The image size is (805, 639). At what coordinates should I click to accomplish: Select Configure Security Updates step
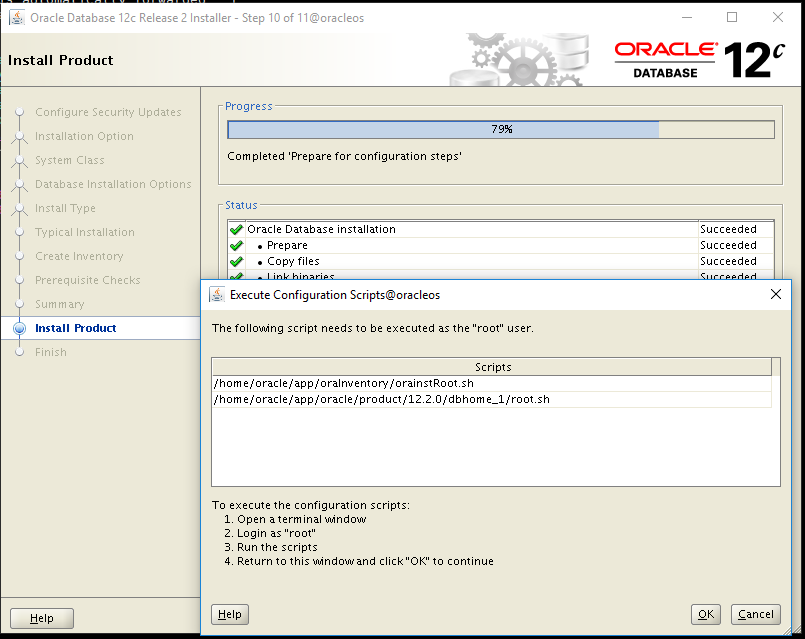tap(108, 112)
